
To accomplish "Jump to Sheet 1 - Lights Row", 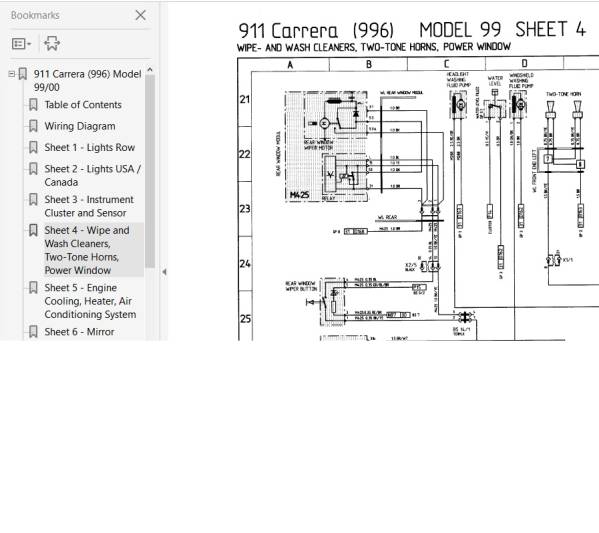I will tap(90, 147).
